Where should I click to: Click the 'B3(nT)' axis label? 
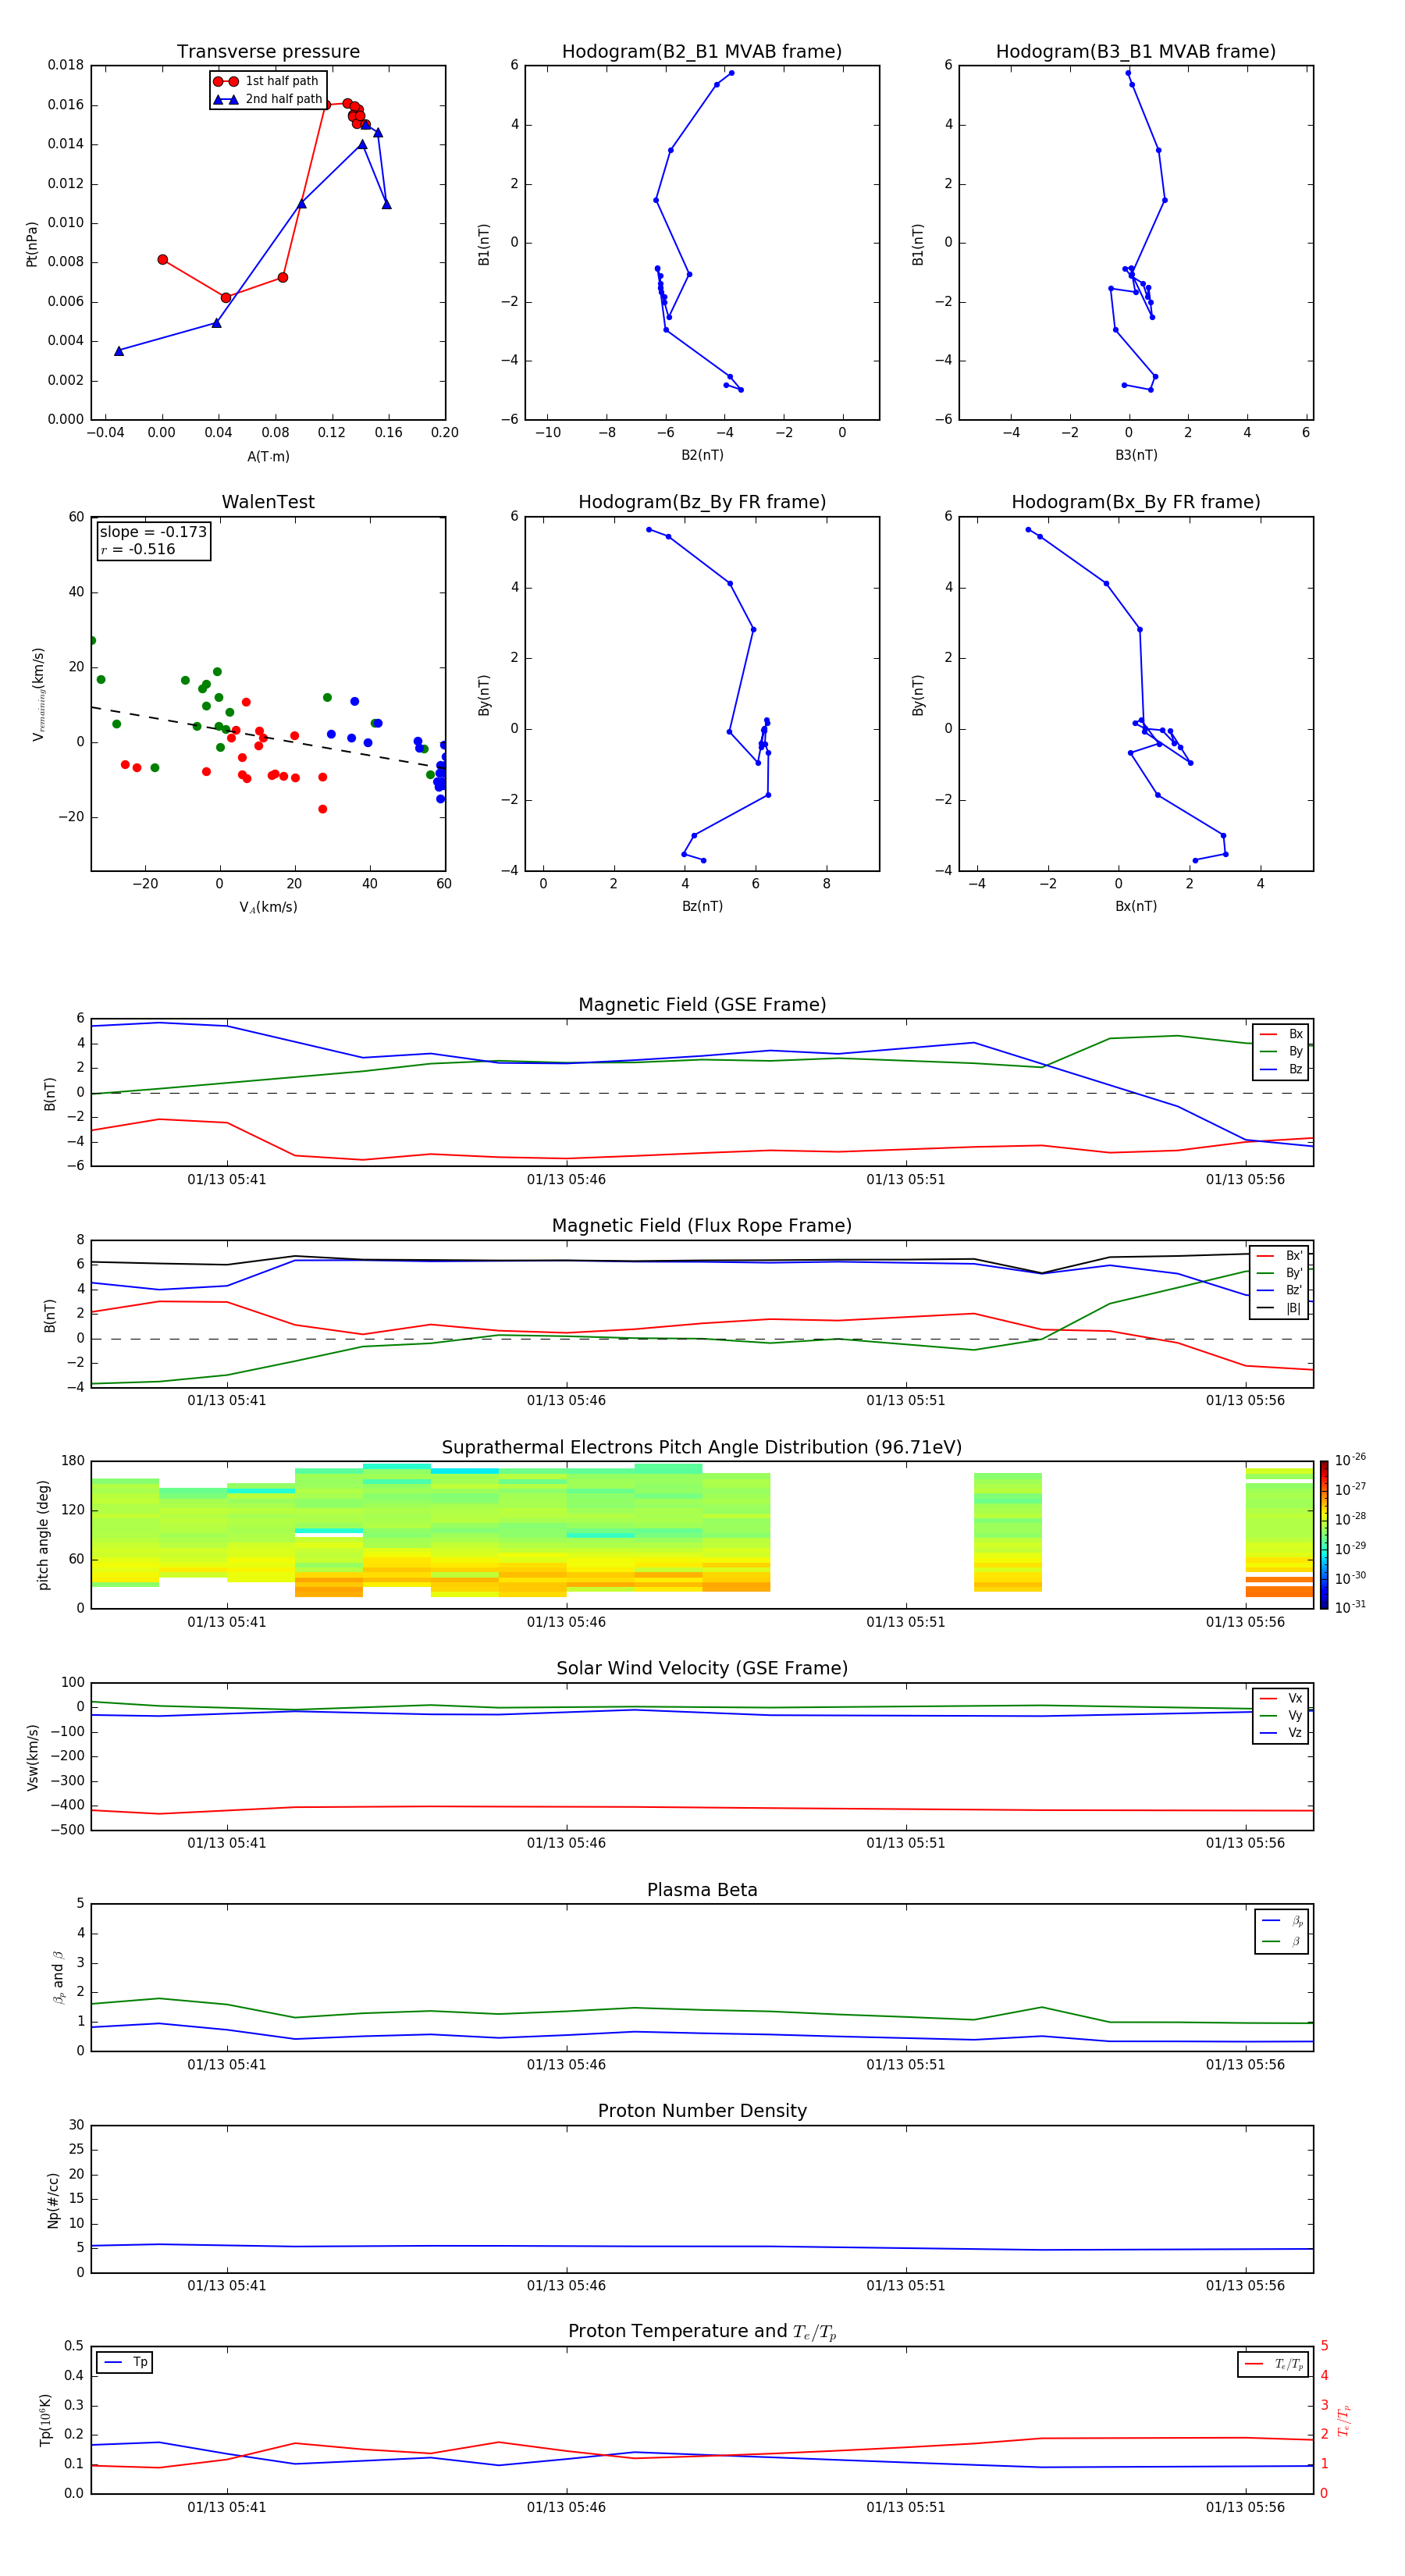1136,455
